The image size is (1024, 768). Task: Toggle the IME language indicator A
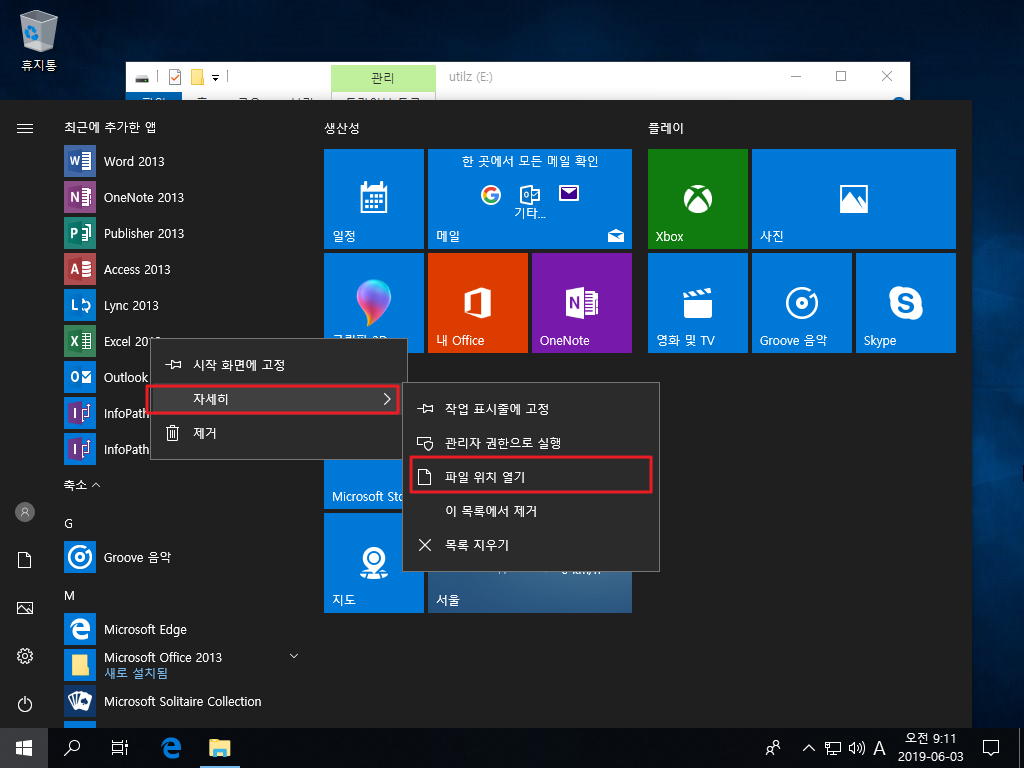tap(880, 748)
